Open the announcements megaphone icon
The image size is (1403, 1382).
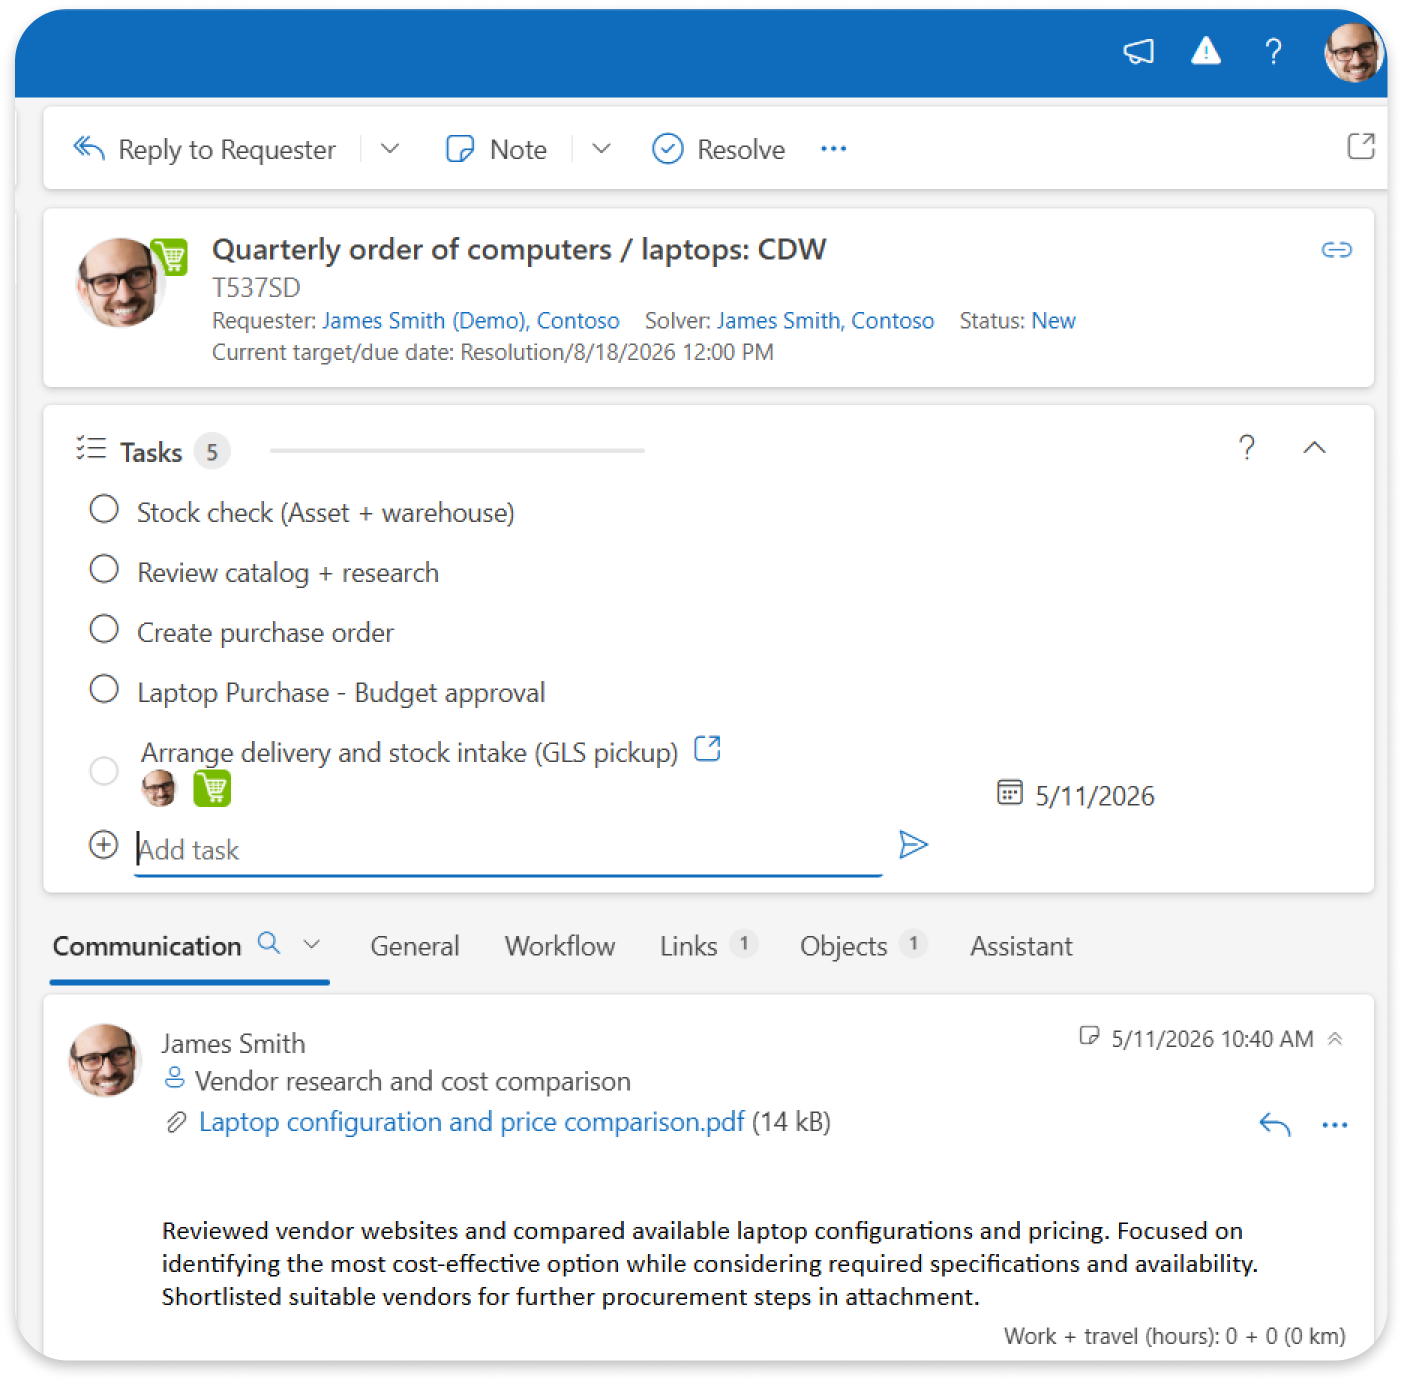(1138, 51)
